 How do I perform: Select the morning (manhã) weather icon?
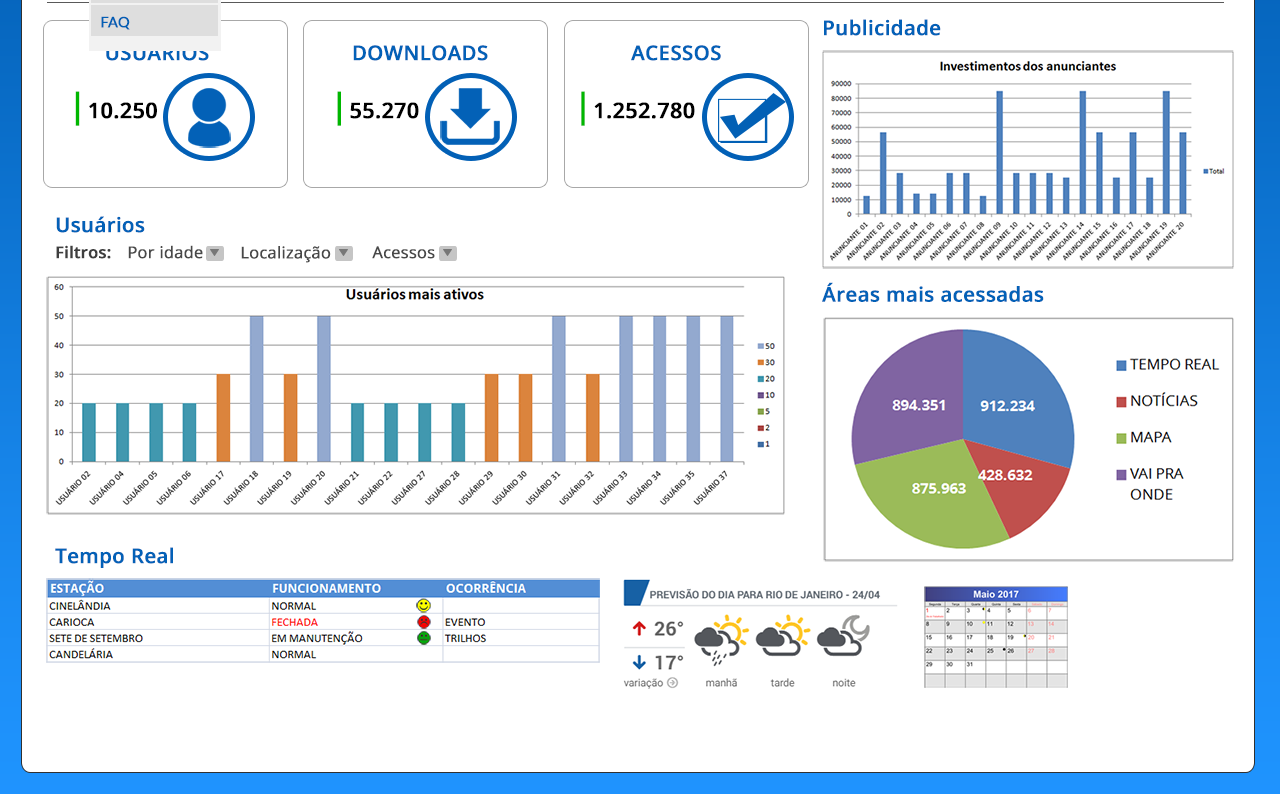(x=721, y=641)
